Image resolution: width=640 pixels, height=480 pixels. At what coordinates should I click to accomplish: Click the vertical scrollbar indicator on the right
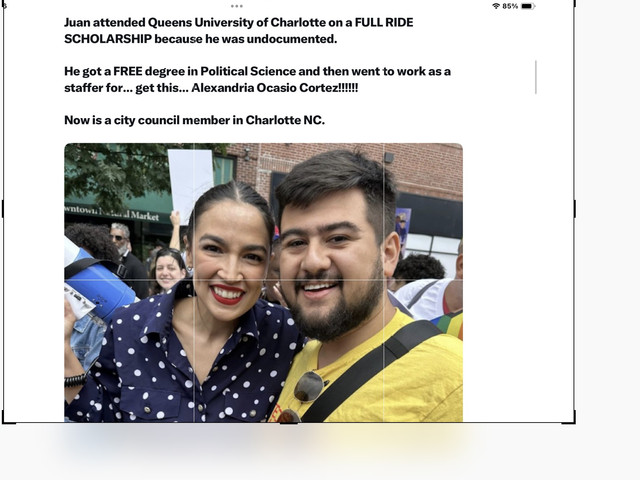[536, 77]
